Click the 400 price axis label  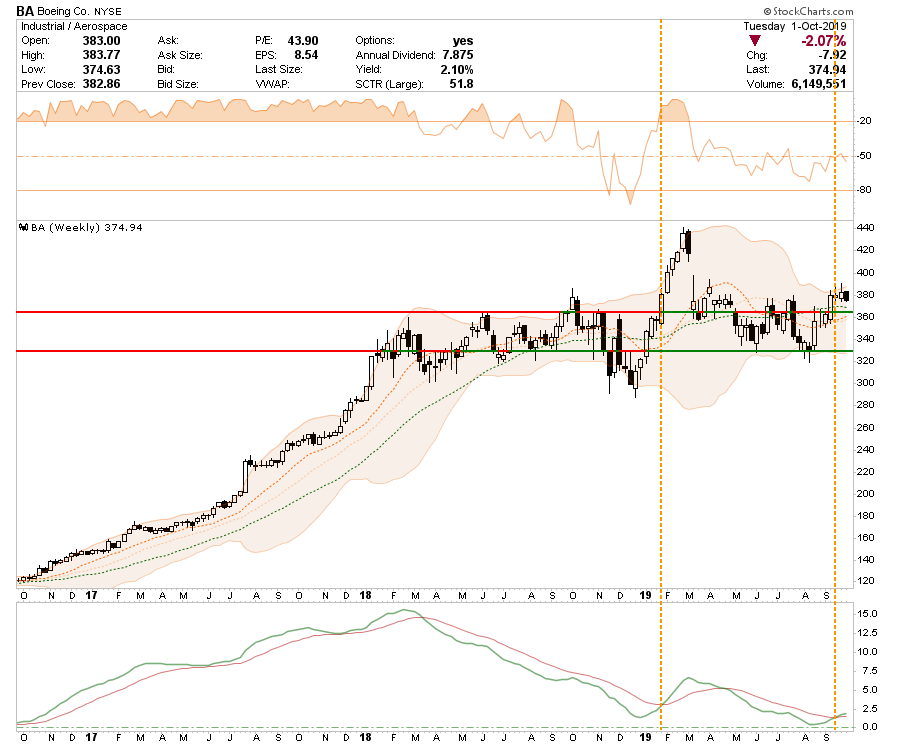[x=866, y=273]
